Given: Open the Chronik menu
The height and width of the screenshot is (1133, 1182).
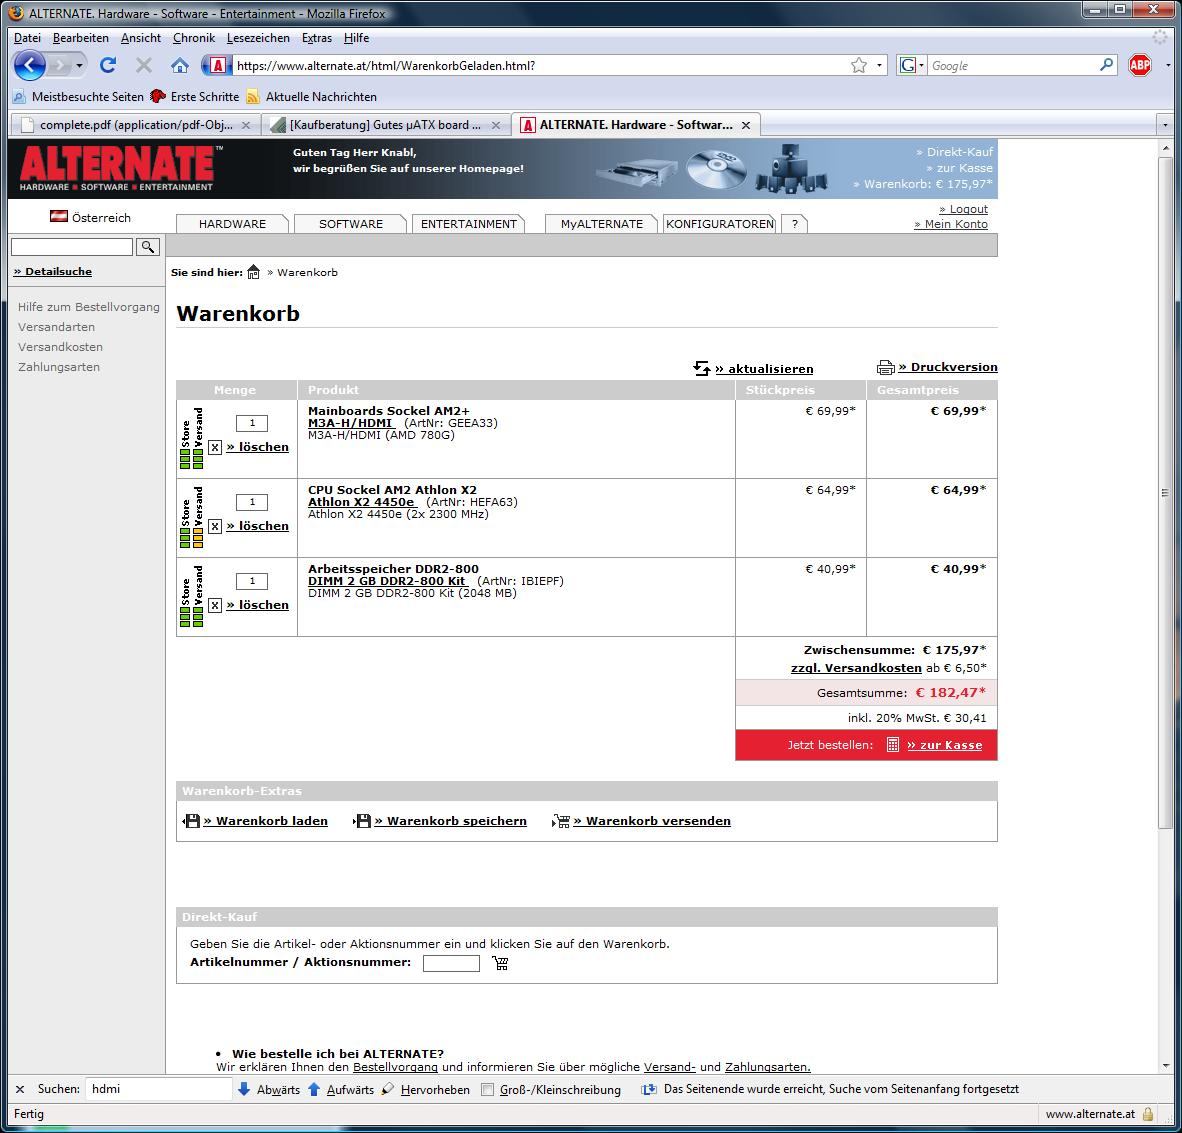Looking at the screenshot, I should click(194, 38).
